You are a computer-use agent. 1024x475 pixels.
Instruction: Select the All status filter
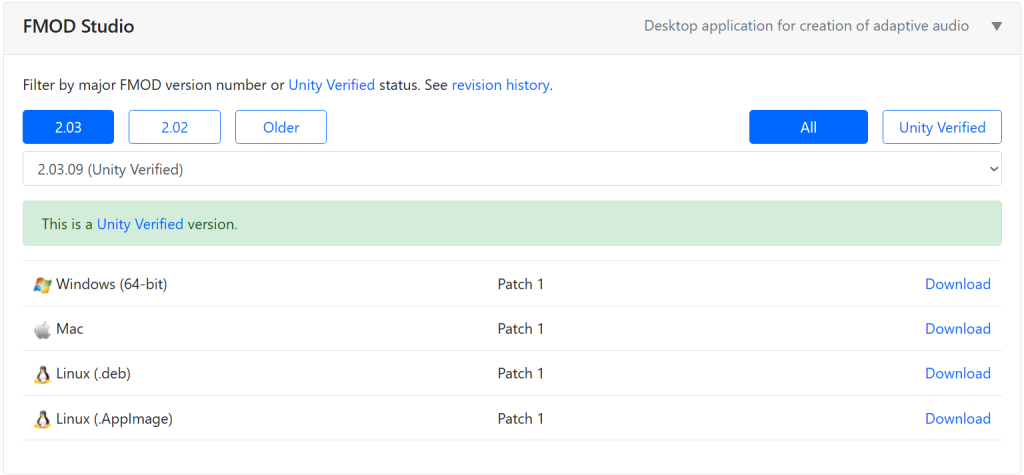tap(808, 127)
